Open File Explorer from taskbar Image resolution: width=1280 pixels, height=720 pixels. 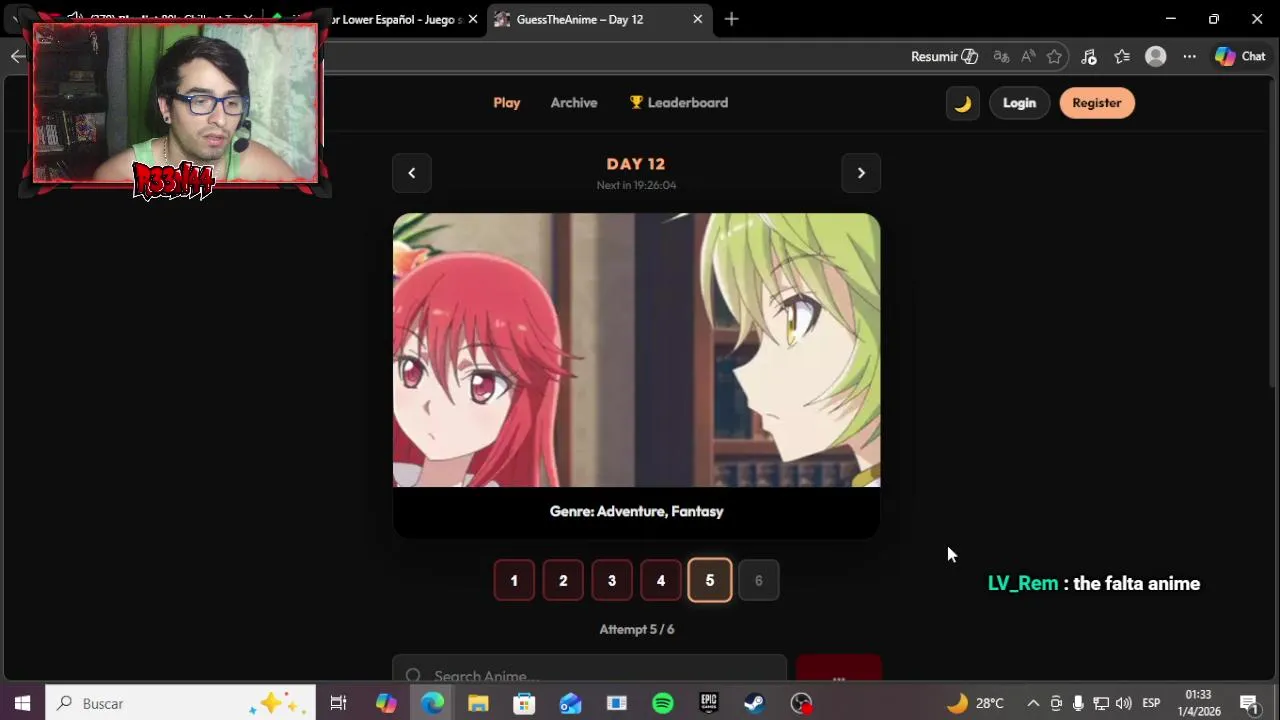[478, 703]
